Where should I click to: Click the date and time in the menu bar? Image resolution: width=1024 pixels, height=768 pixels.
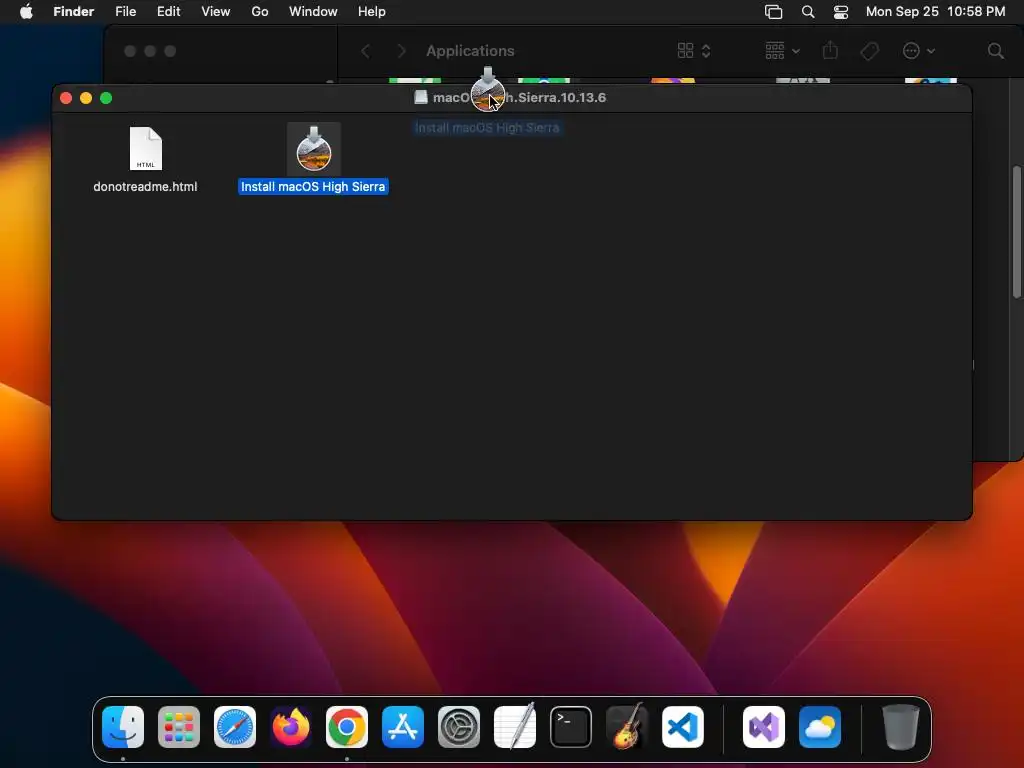(935, 11)
